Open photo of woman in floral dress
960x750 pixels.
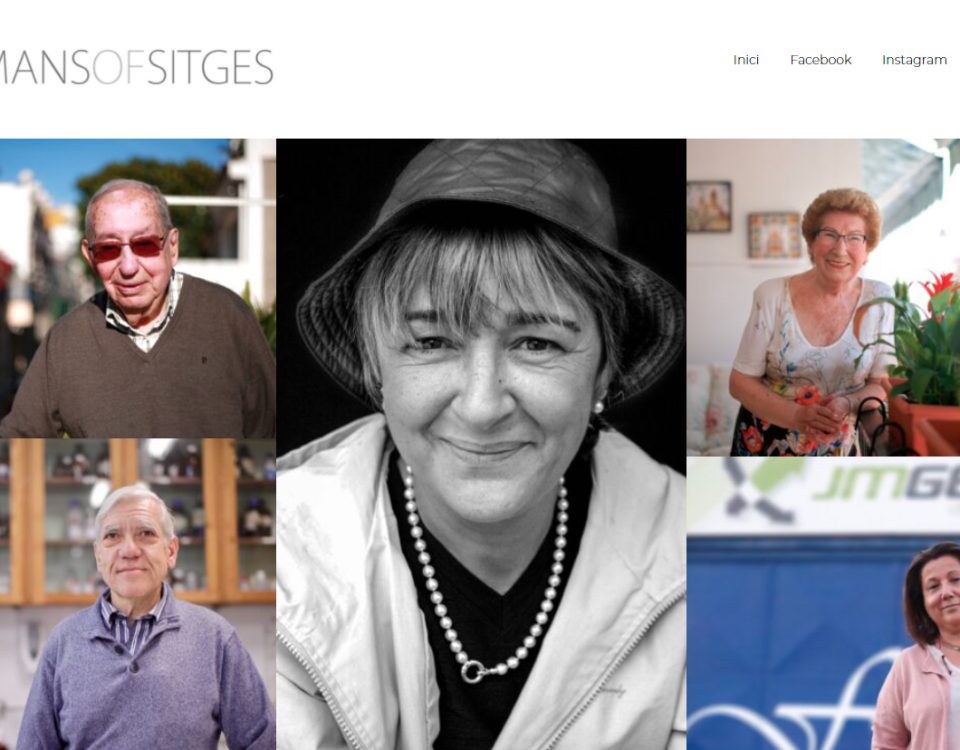click(x=823, y=297)
